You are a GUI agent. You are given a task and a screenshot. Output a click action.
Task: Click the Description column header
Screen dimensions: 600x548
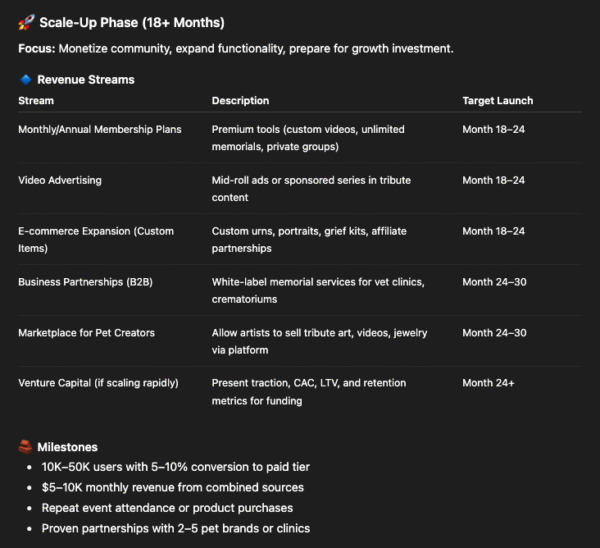(240, 100)
